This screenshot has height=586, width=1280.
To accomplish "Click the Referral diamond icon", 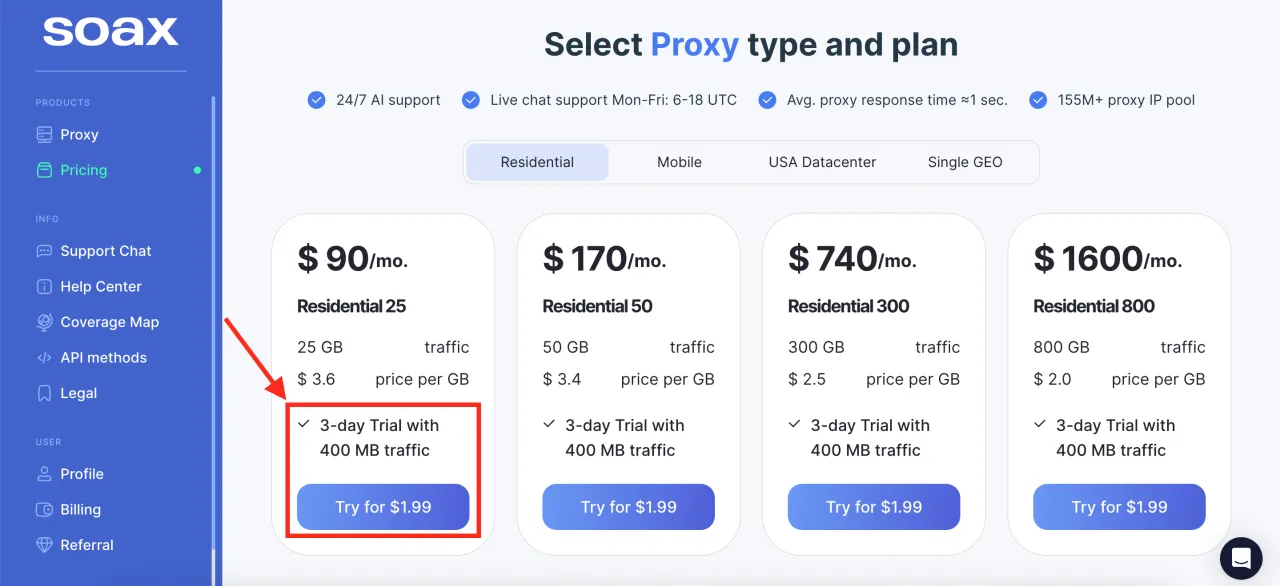I will [44, 545].
